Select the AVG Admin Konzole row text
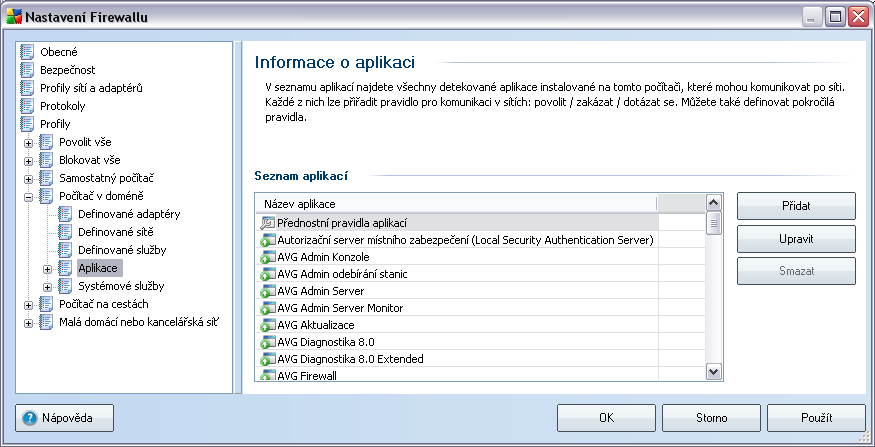Image resolution: width=875 pixels, height=447 pixels. (x=323, y=257)
